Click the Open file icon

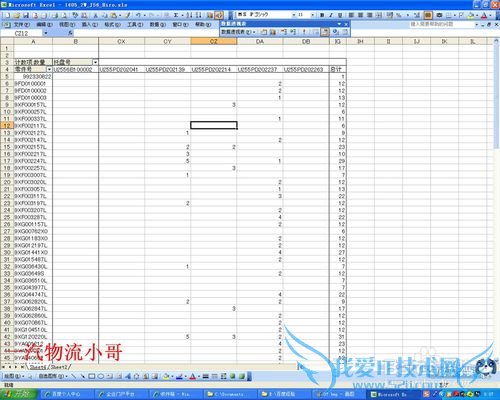pyautogui.click(x=17, y=15)
